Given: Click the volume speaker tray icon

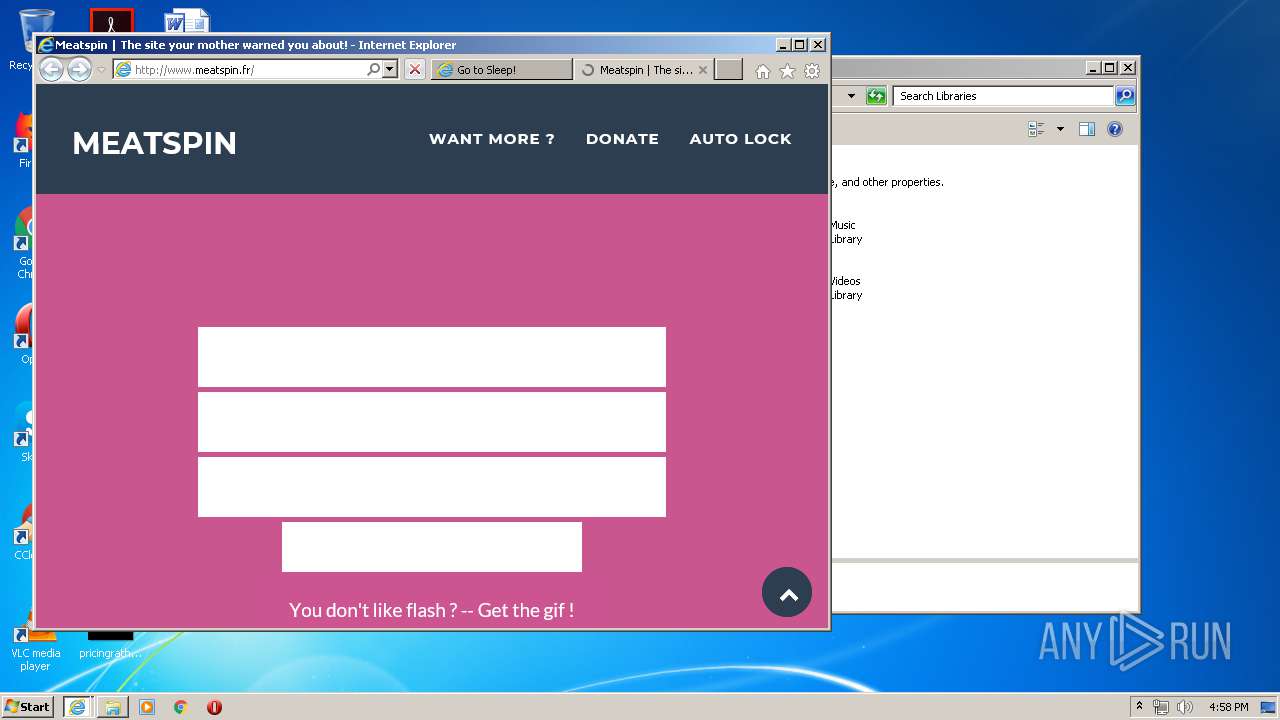Looking at the screenshot, I should pyautogui.click(x=1185, y=707).
